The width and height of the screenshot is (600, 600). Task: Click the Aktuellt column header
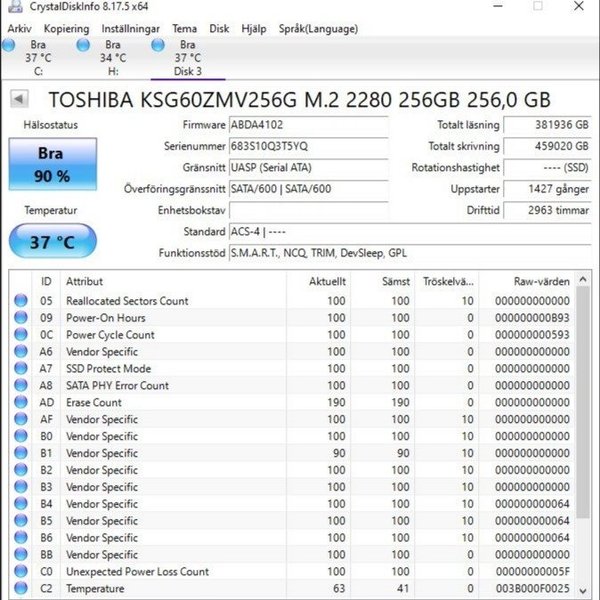(x=318, y=282)
